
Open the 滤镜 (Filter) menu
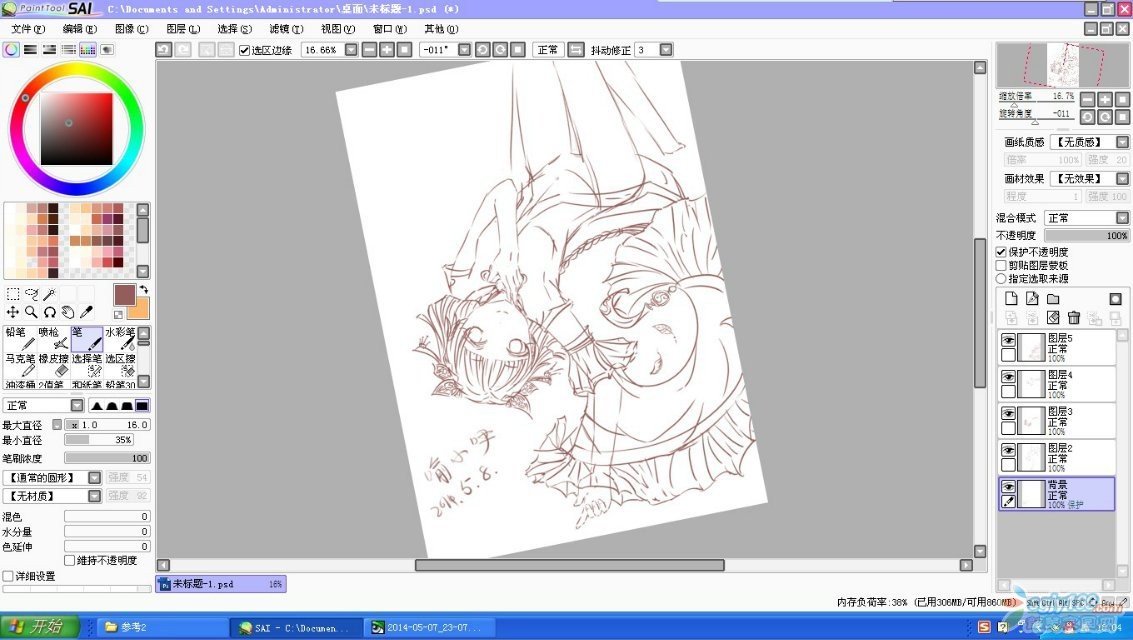[x=286, y=29]
